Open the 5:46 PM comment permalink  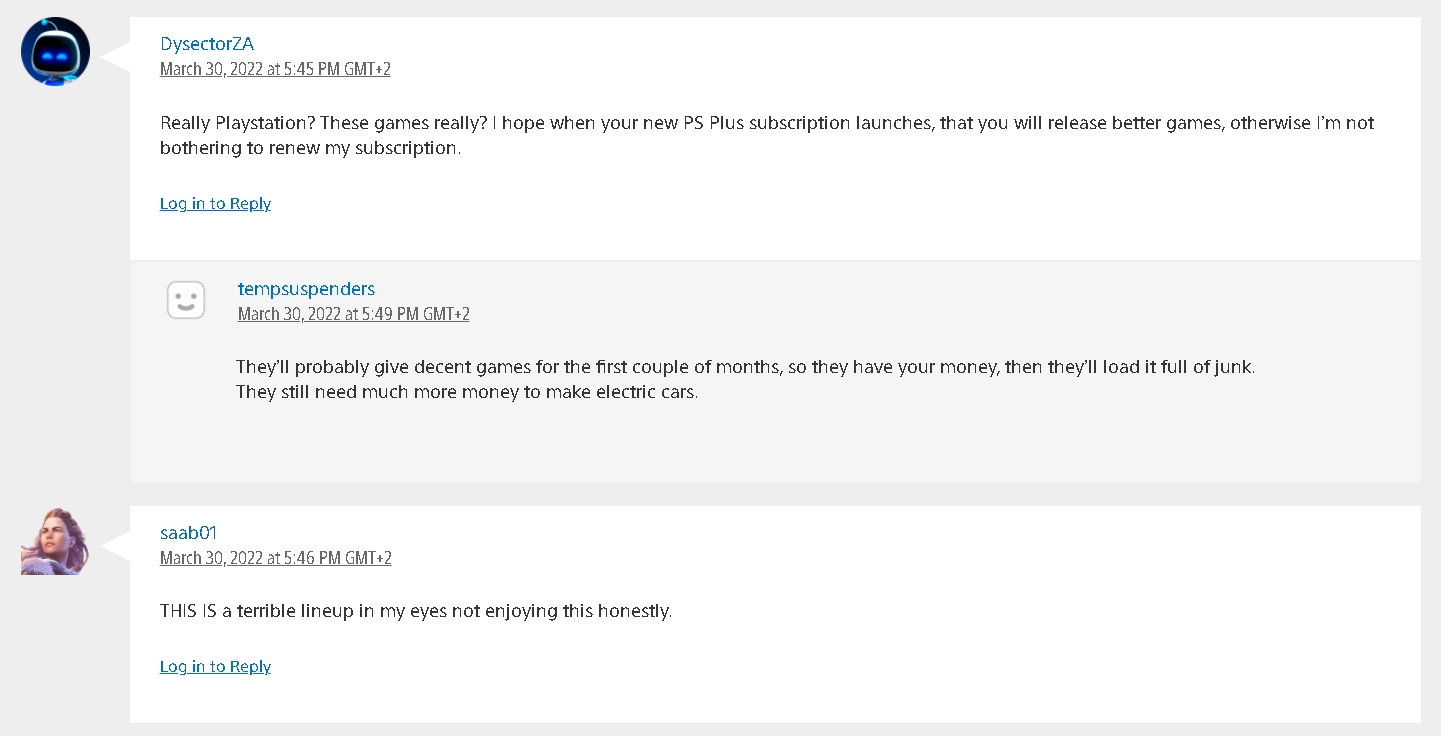(275, 558)
